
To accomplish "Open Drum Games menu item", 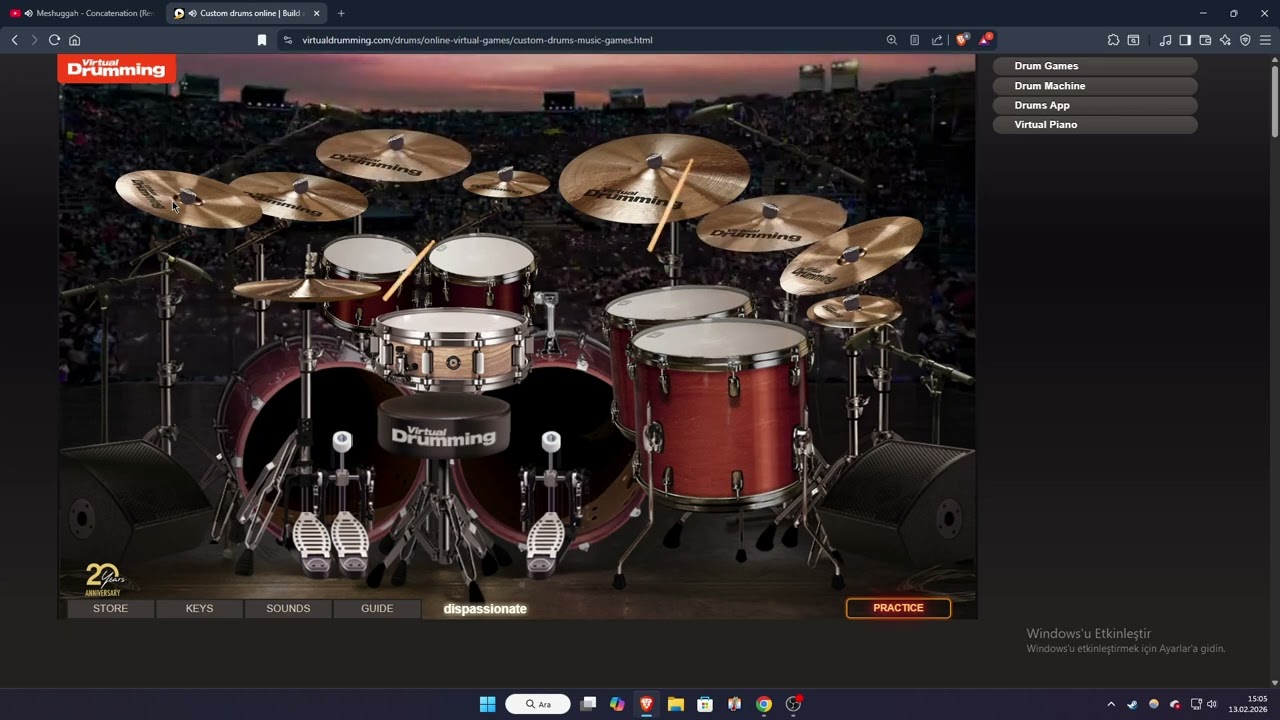I will tap(1095, 66).
